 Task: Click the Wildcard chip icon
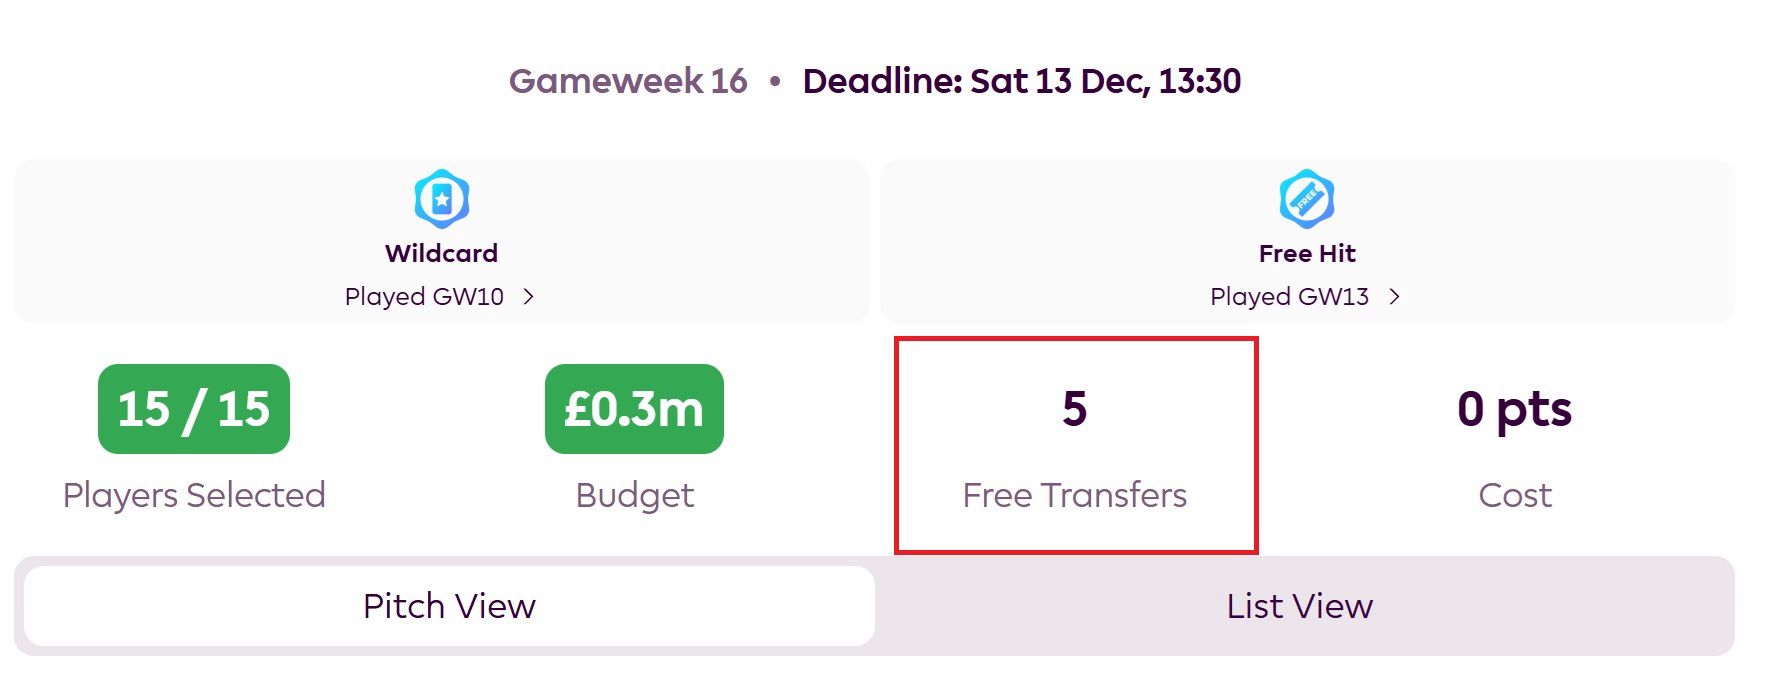point(441,199)
